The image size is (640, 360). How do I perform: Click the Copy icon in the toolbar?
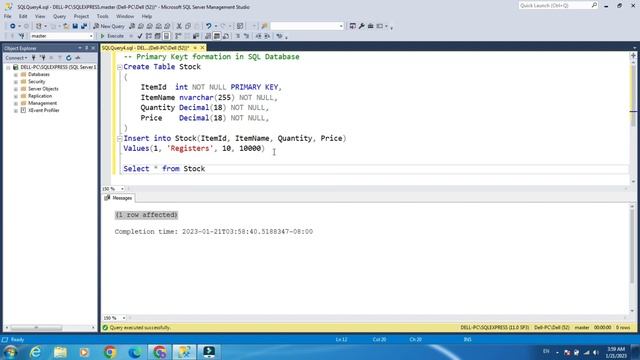tap(188, 26)
